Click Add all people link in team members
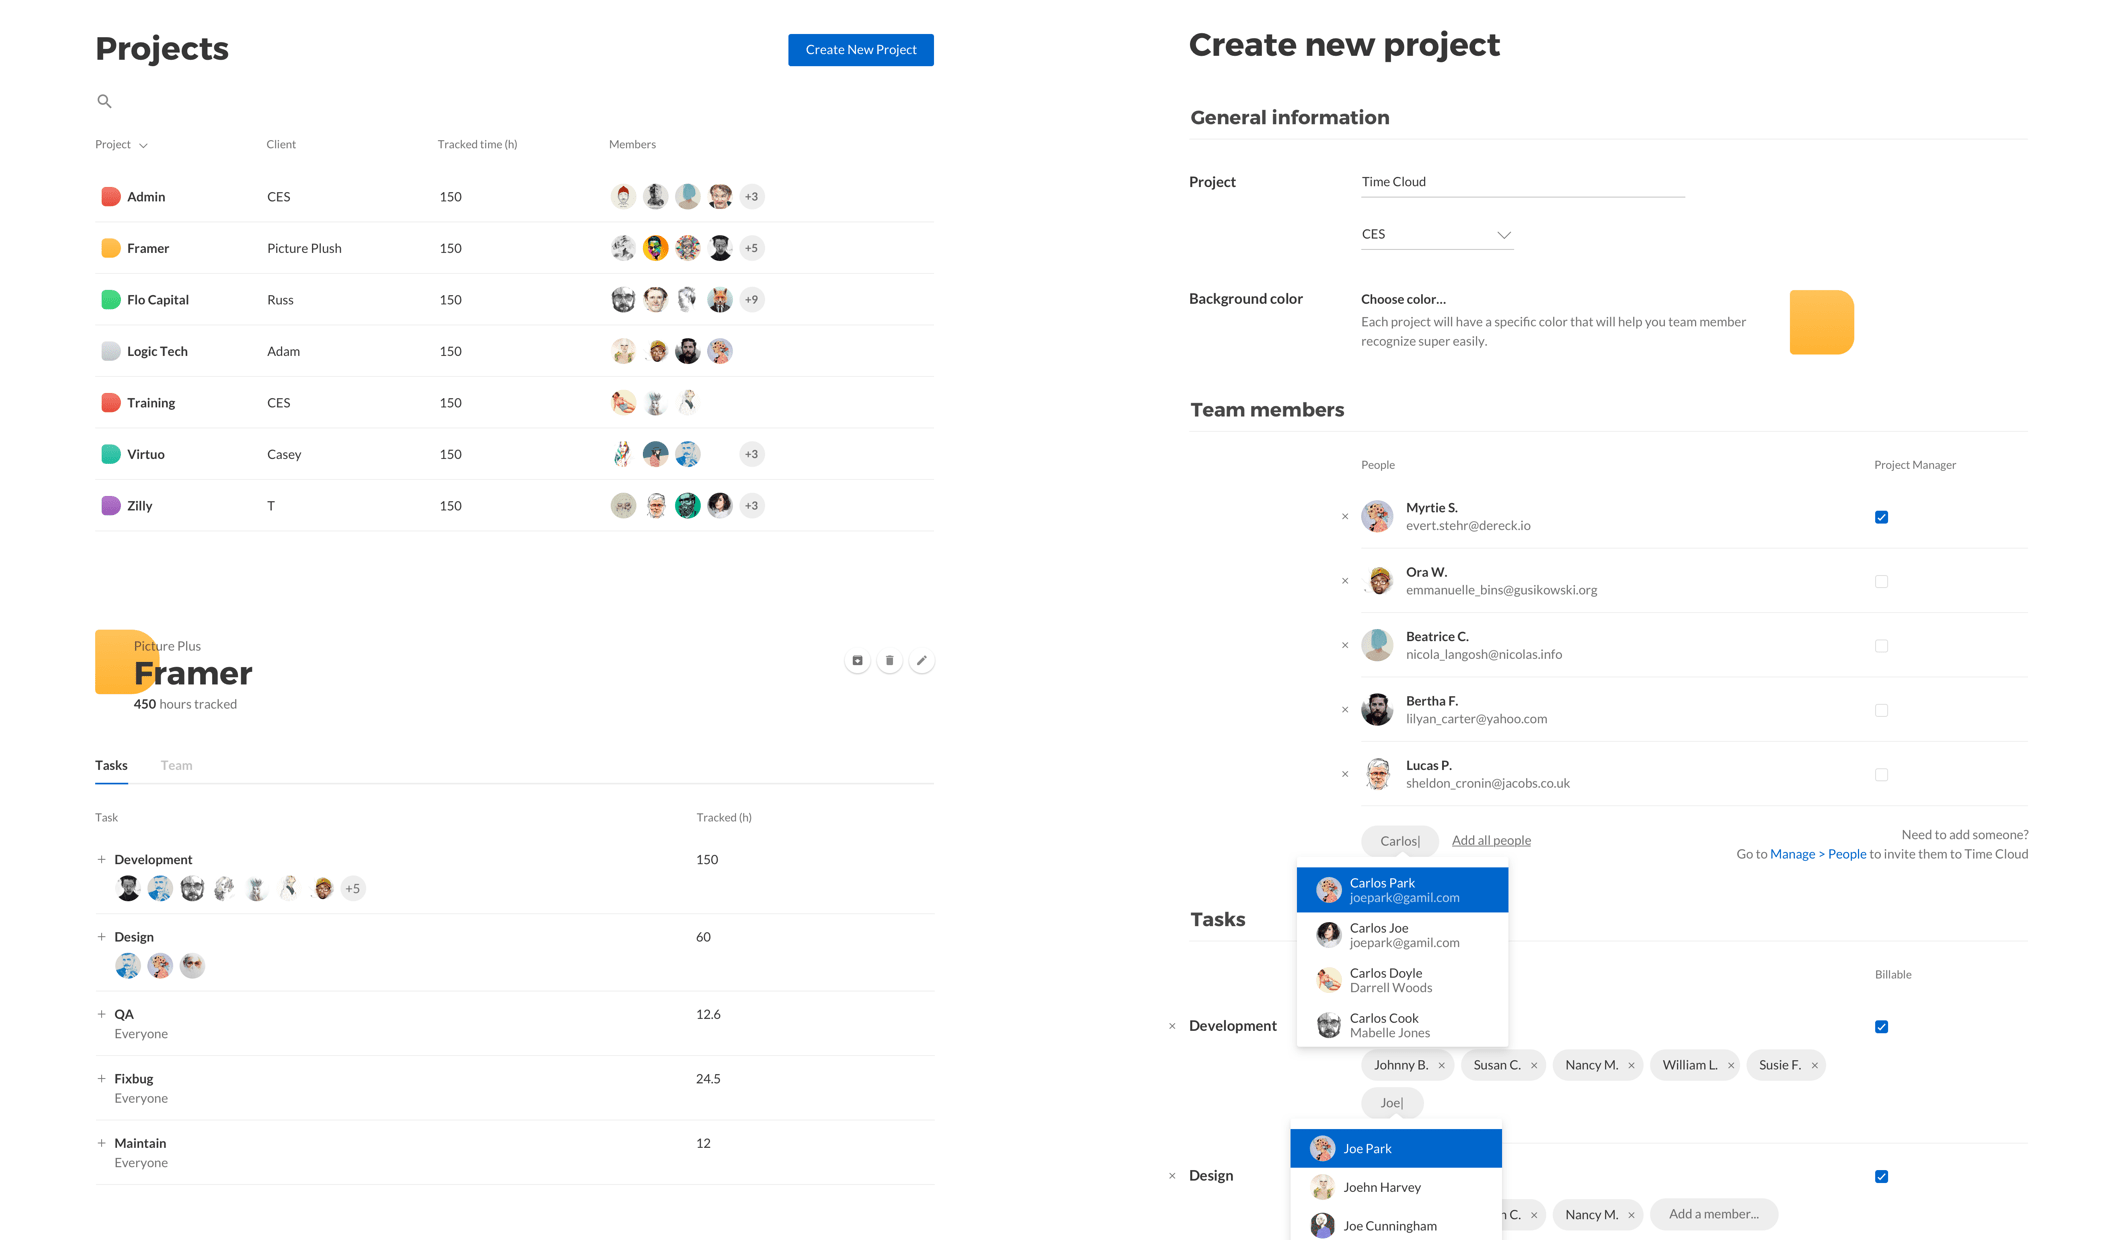Screen dimensions: 2124x1240 pos(1491,838)
